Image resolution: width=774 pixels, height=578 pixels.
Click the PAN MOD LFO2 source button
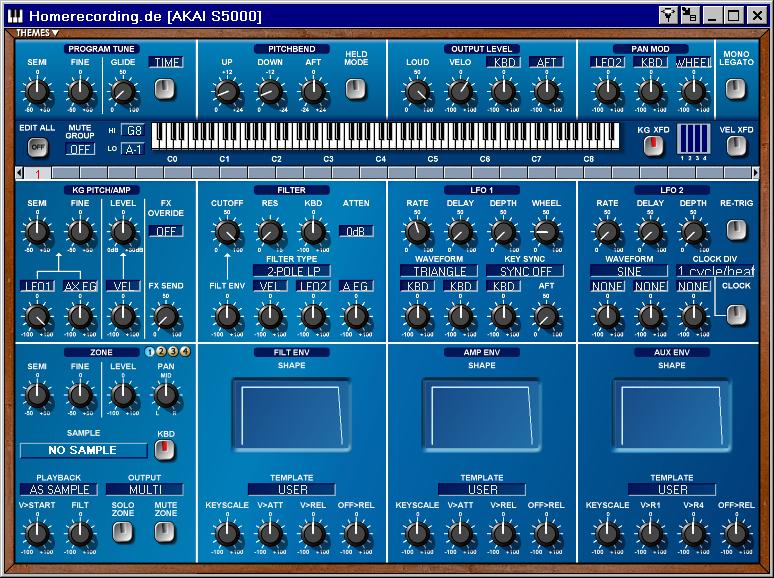(x=608, y=62)
